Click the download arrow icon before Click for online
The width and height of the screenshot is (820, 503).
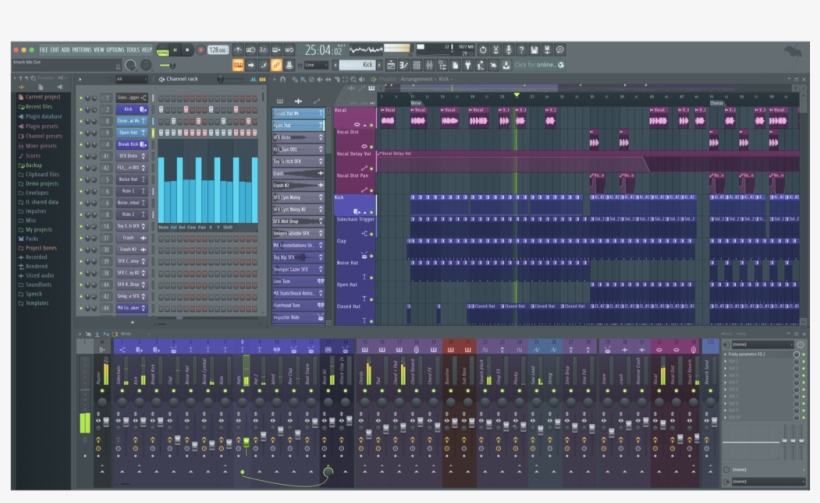(x=506, y=65)
